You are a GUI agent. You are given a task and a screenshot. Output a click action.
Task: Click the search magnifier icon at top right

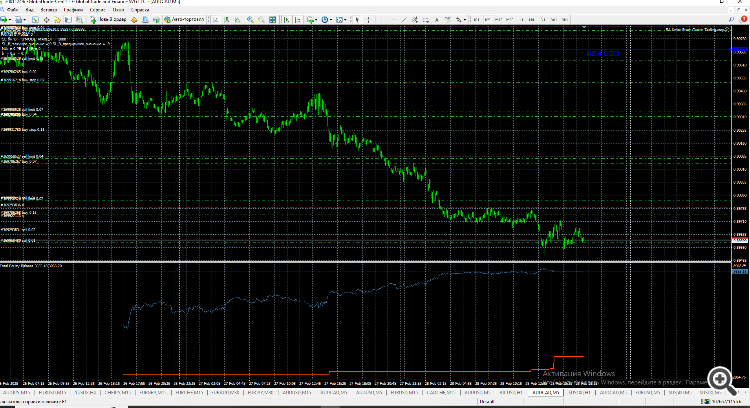pos(731,20)
